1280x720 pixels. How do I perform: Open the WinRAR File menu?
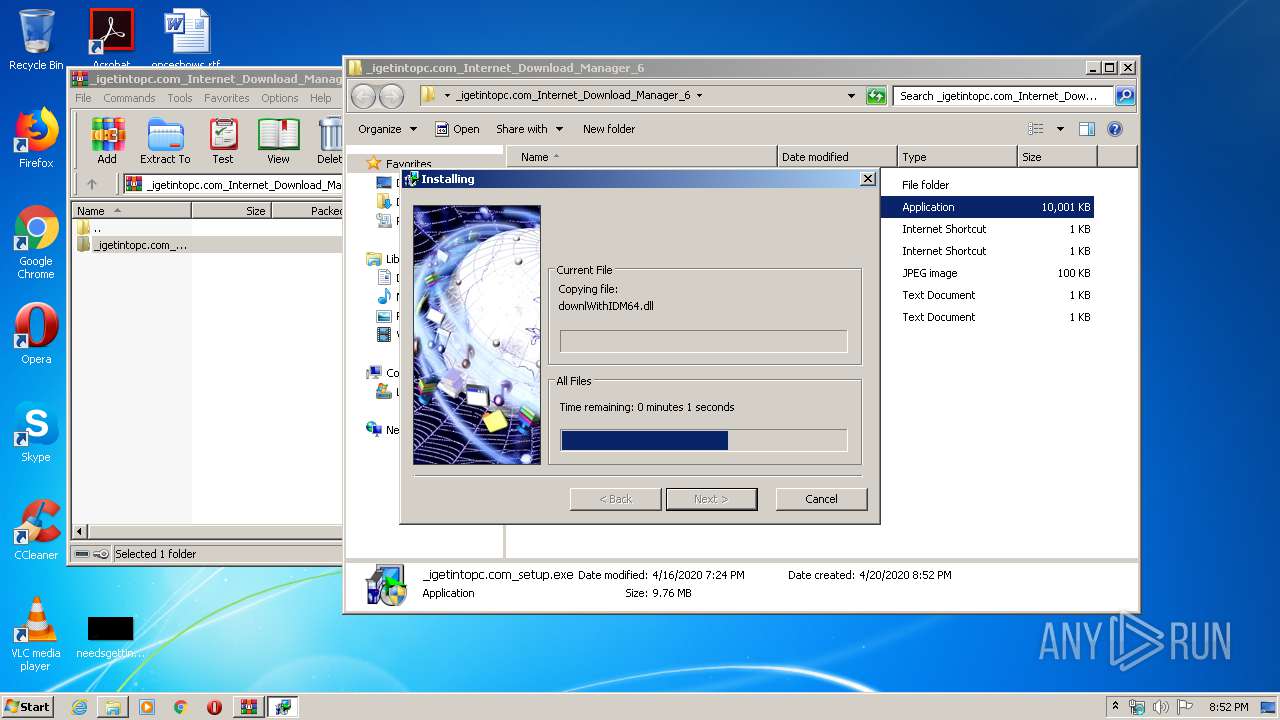(x=83, y=98)
